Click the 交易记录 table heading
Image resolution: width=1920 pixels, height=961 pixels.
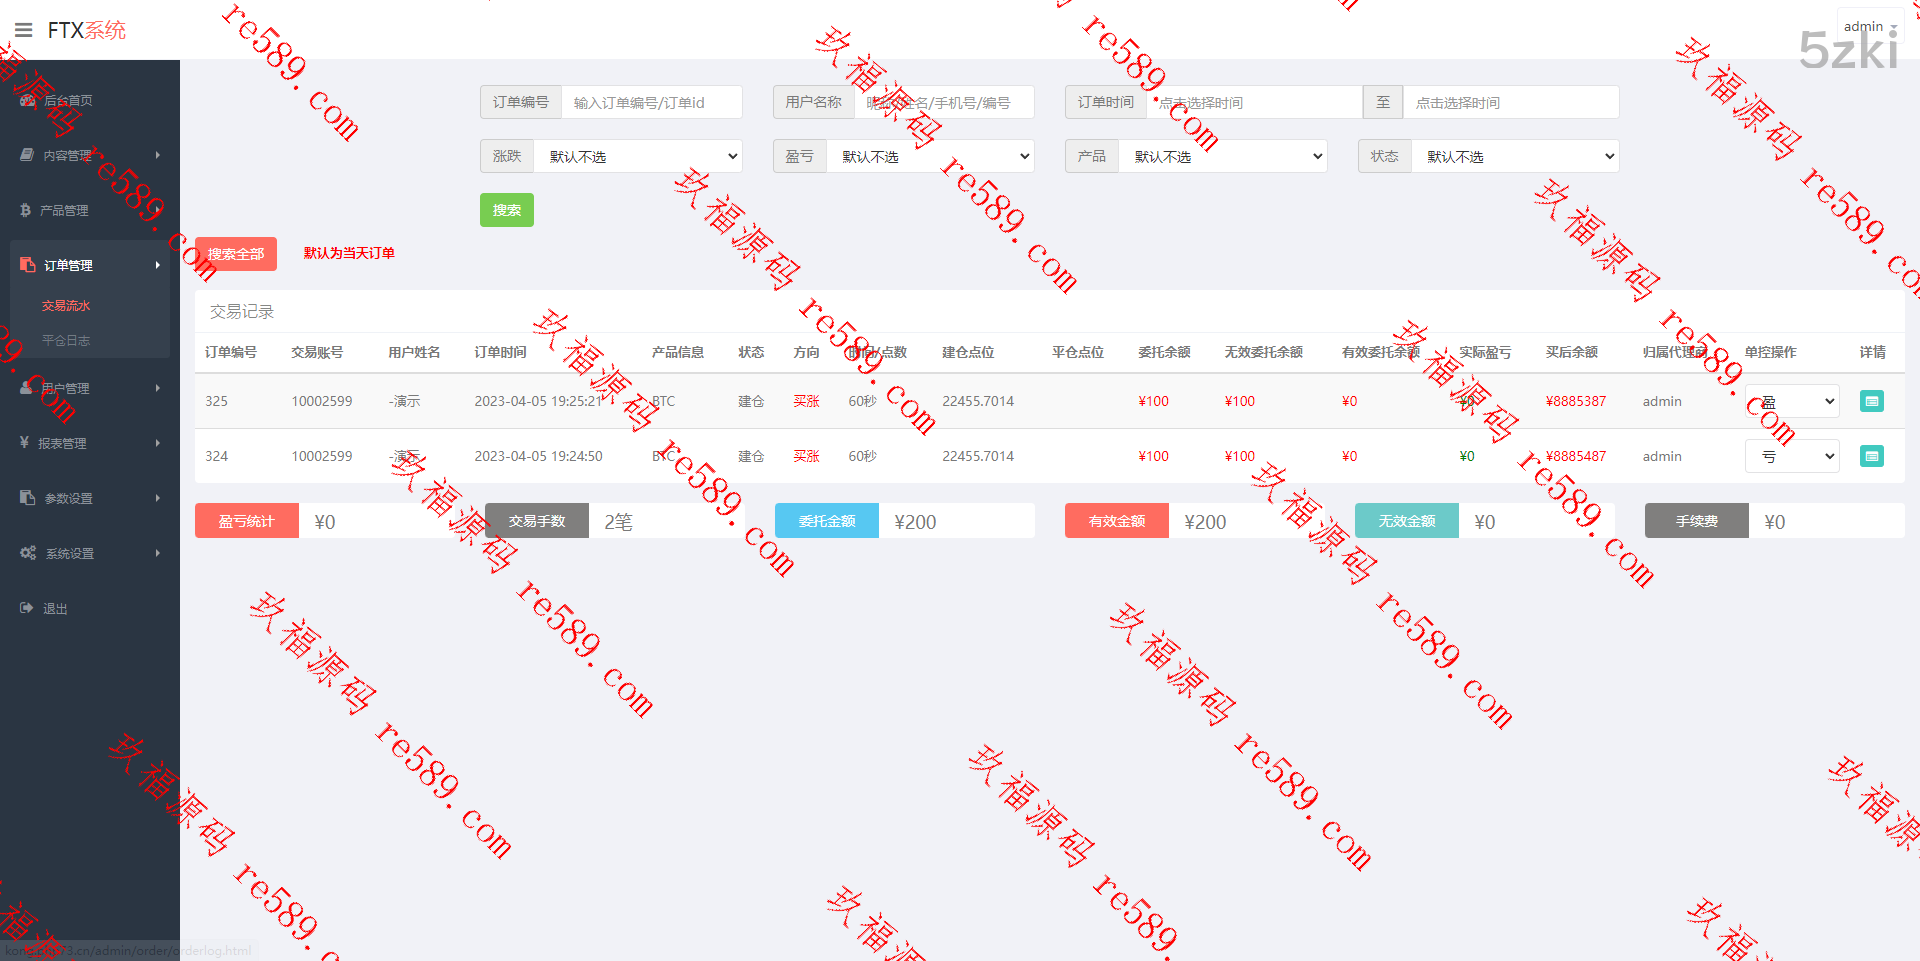tap(242, 312)
